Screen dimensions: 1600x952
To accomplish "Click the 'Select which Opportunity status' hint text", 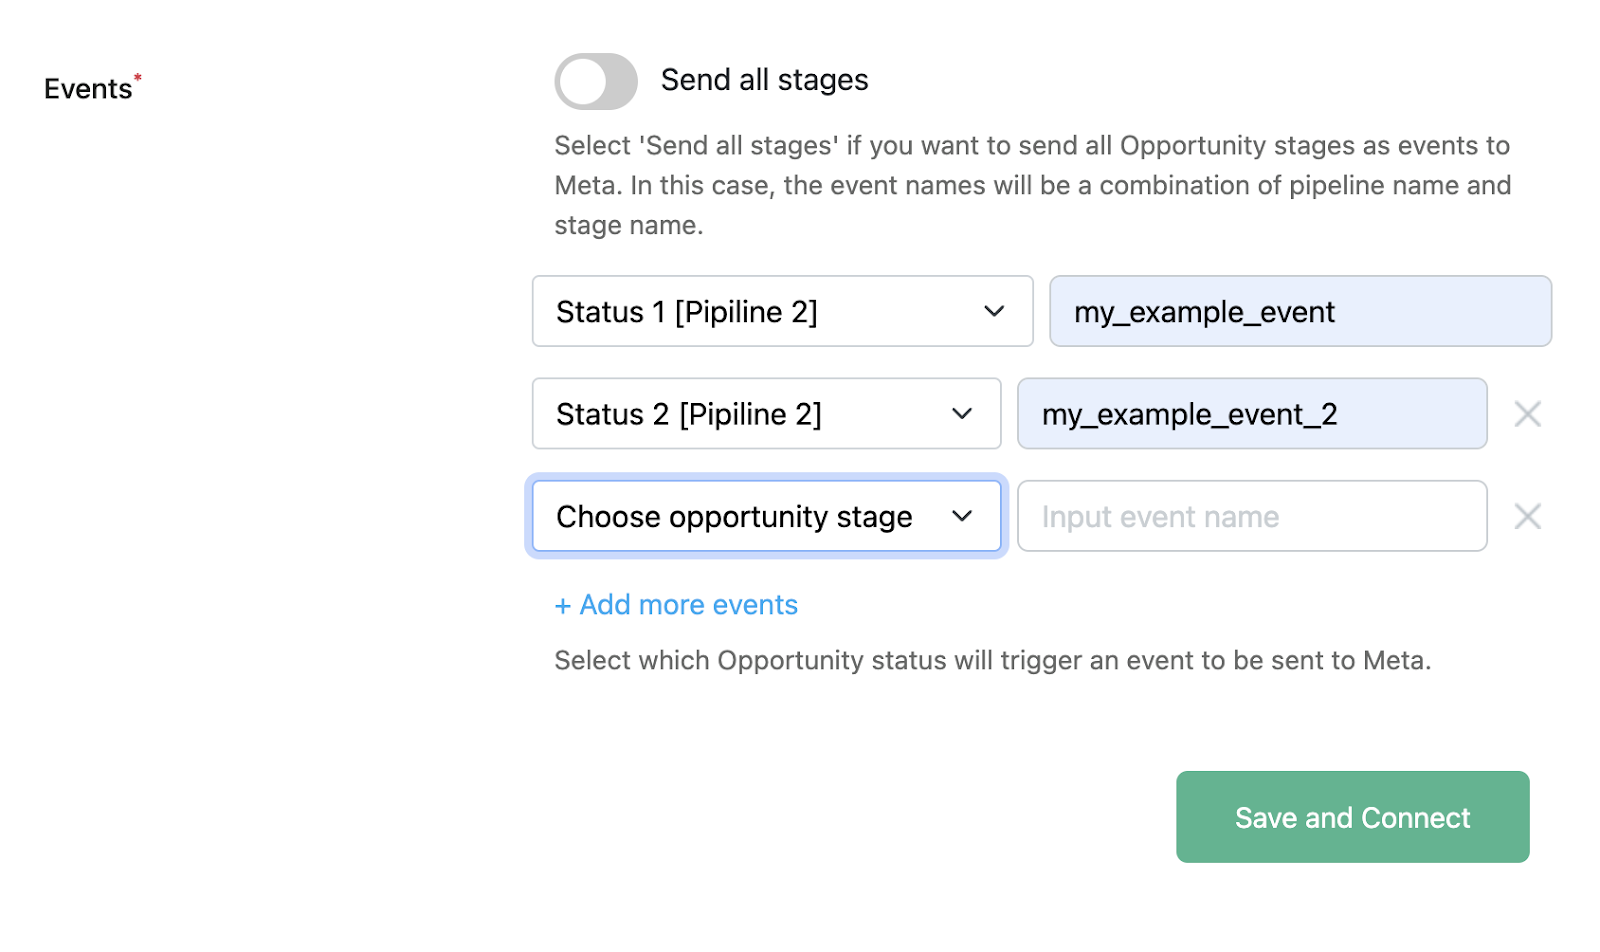I will (x=992, y=660).
